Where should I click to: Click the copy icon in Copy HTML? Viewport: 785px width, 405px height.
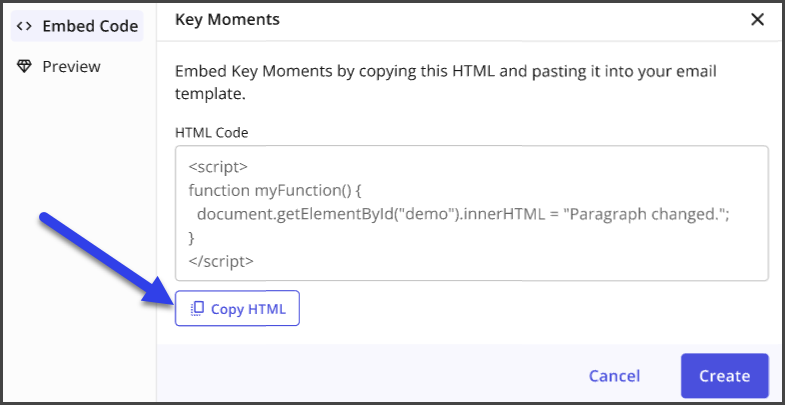(198, 308)
